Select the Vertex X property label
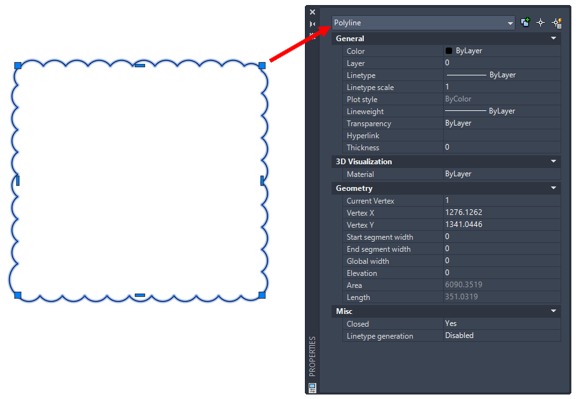The width and height of the screenshot is (578, 399). click(x=360, y=213)
